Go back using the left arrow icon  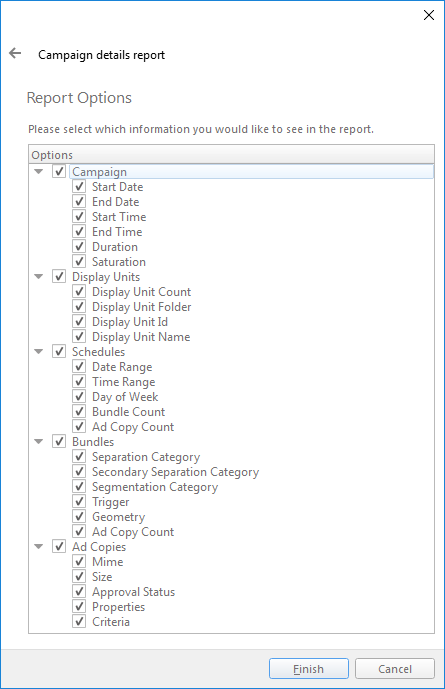[x=15, y=54]
